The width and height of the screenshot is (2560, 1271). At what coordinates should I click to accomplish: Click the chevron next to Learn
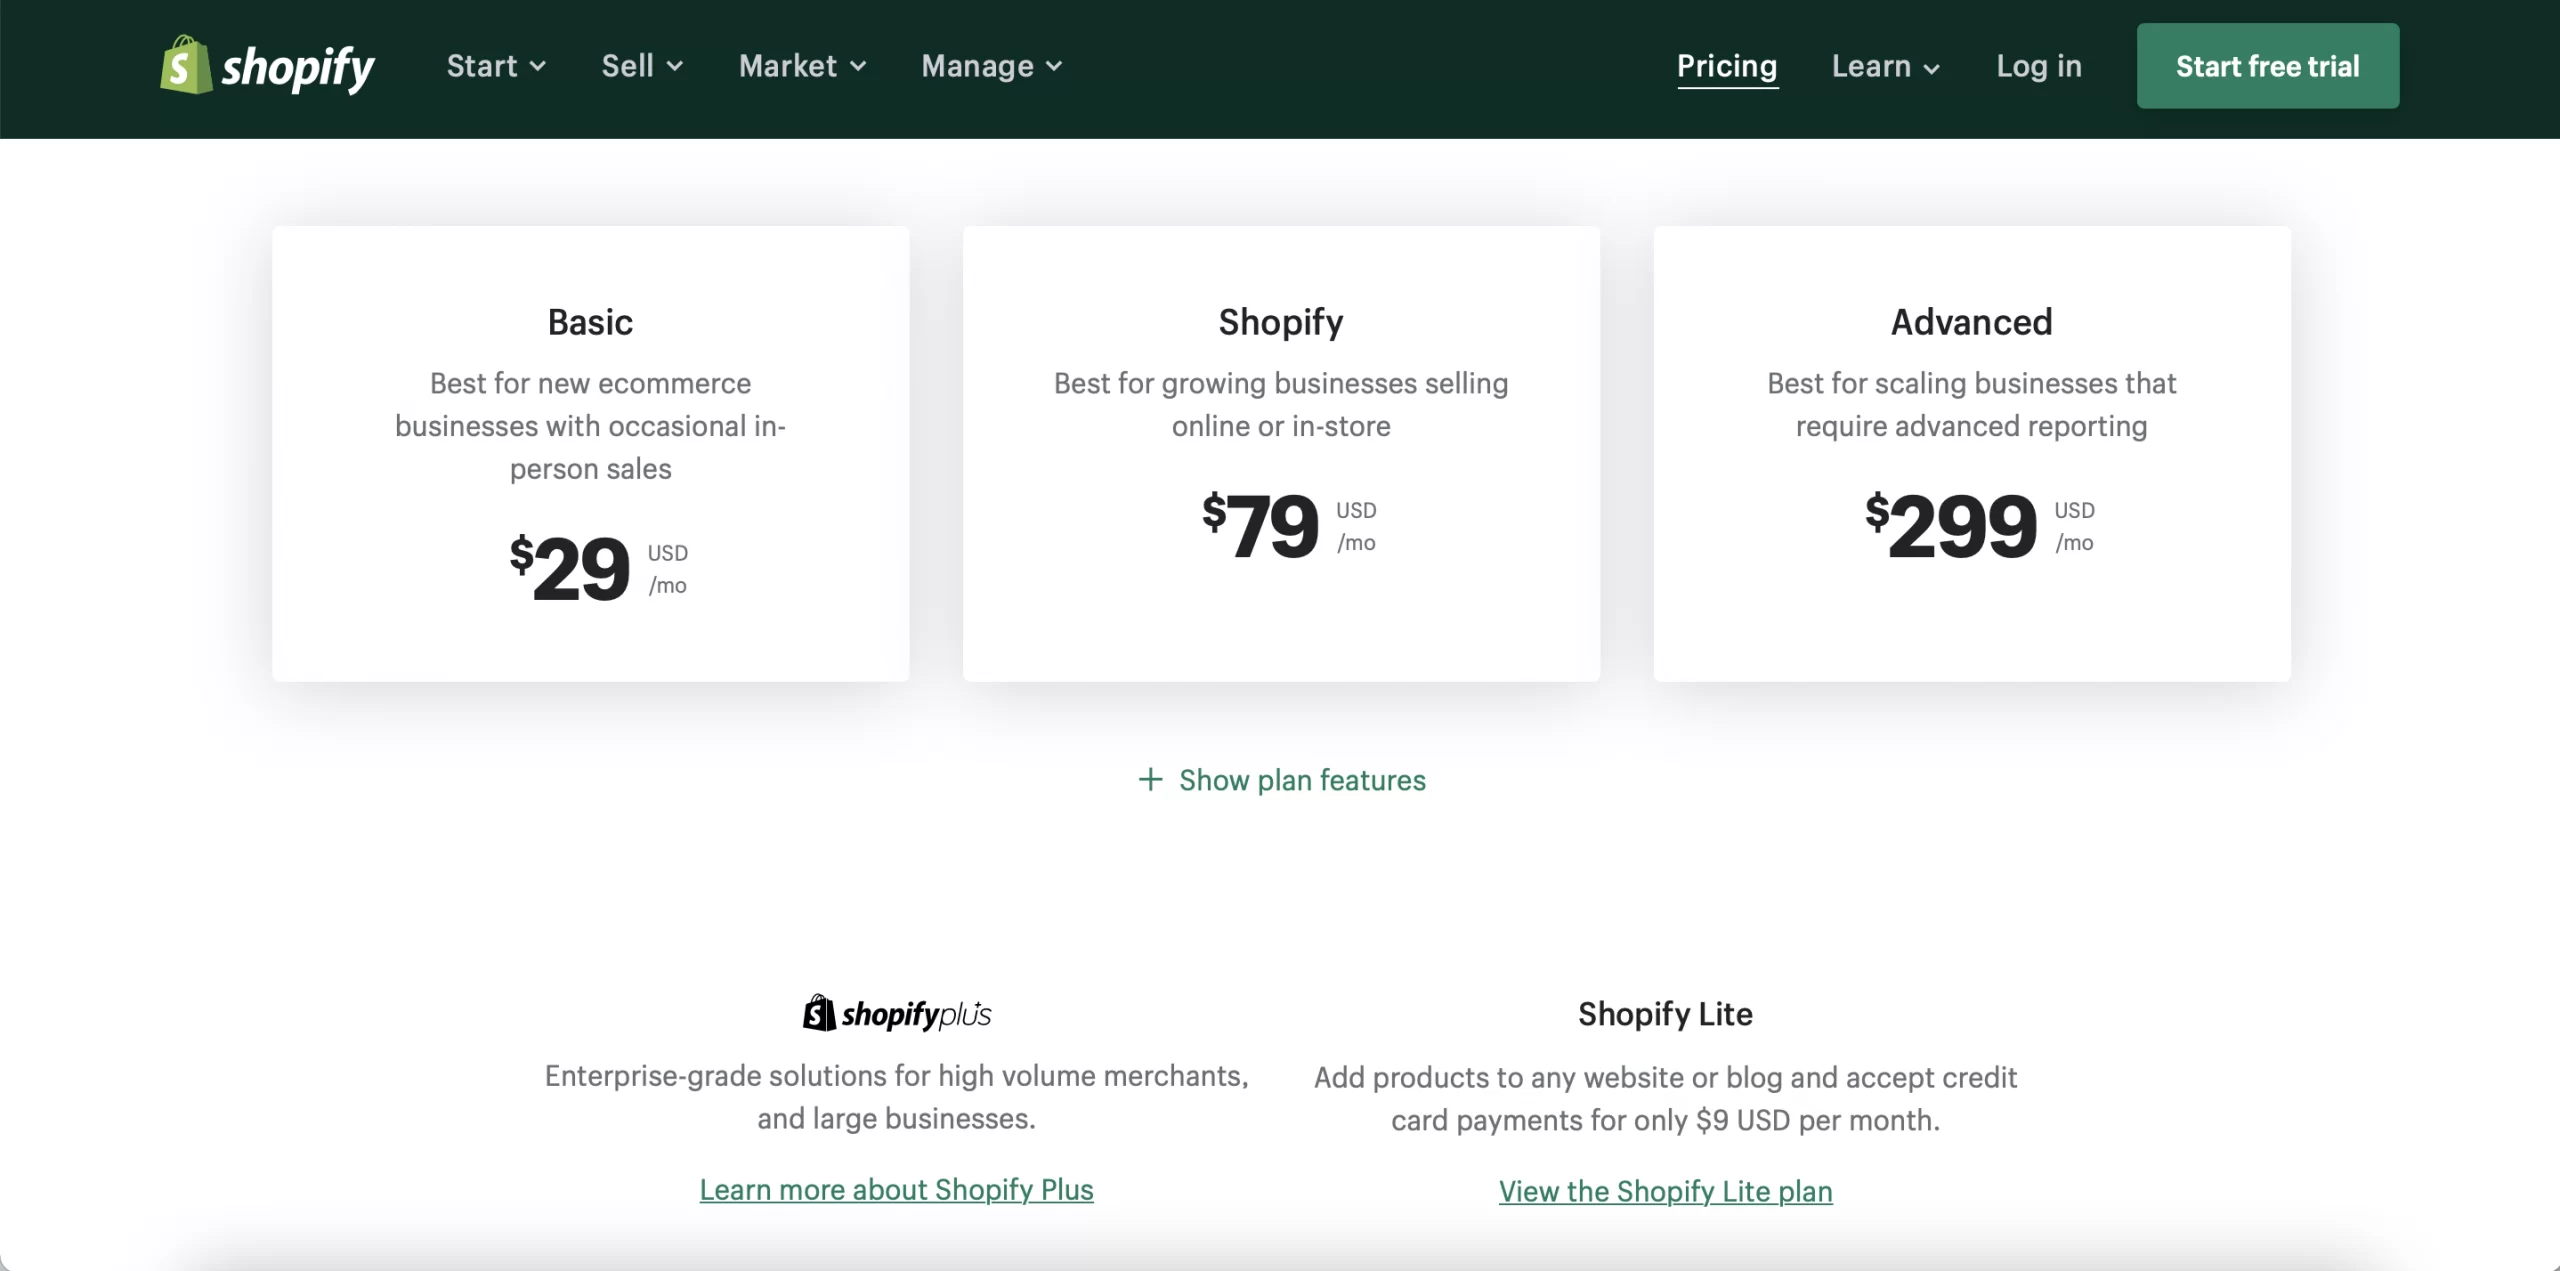(1932, 68)
